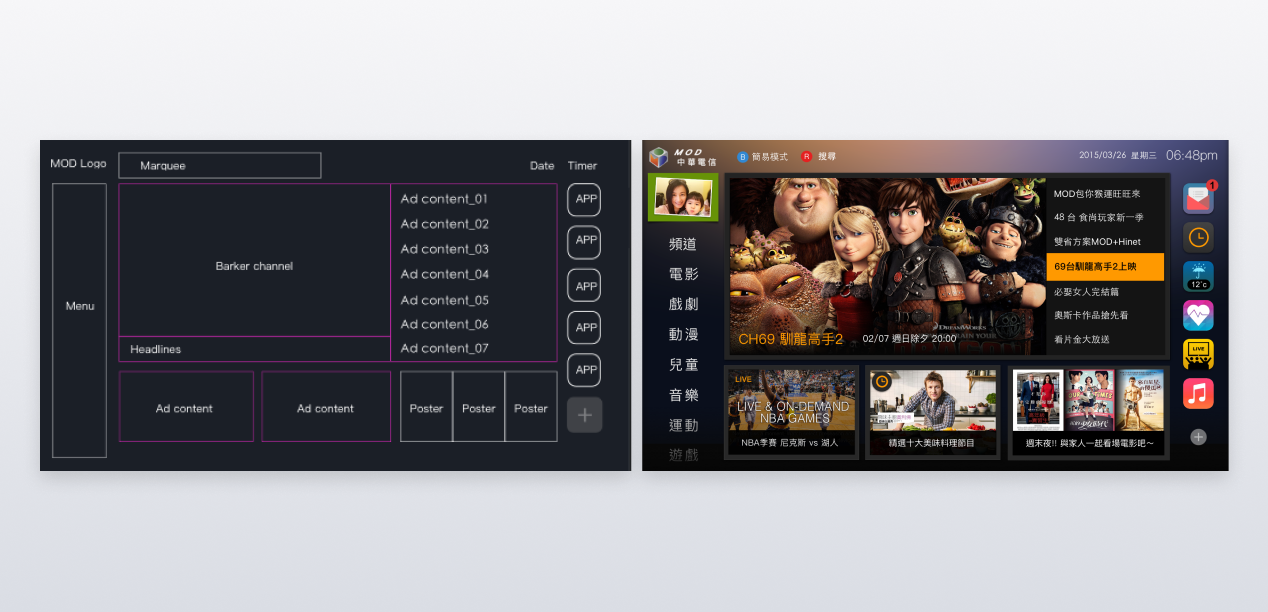Image resolution: width=1268 pixels, height=612 pixels.
Task: Choose 動漫 from the side menu
Action: (683, 334)
